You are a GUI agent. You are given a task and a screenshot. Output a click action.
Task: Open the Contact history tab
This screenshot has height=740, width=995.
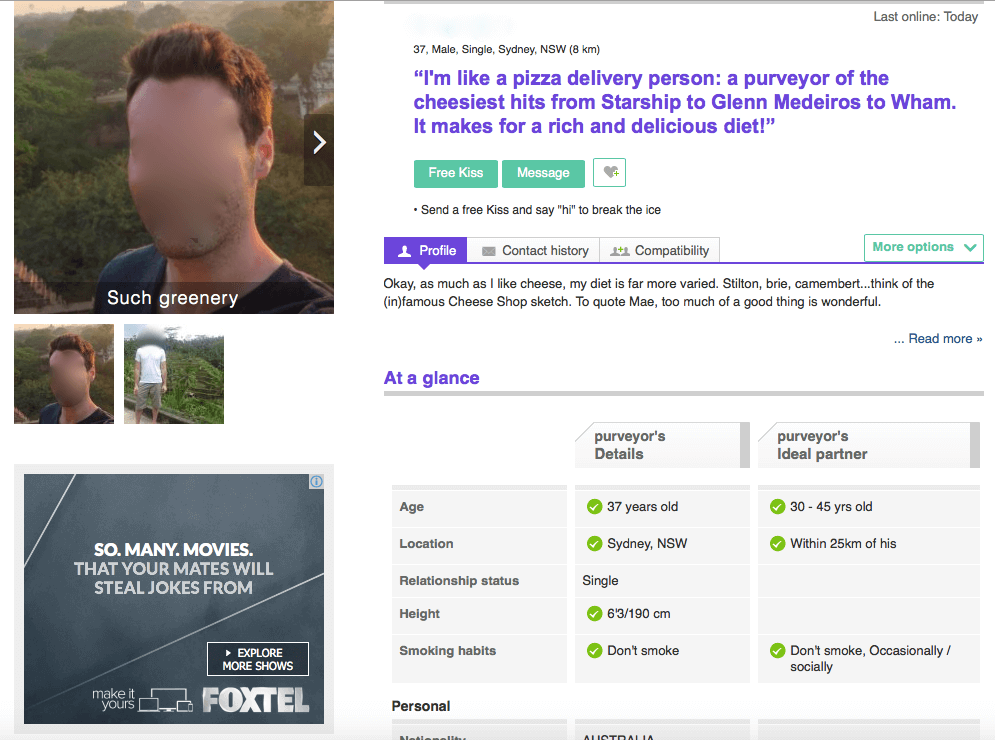(x=534, y=251)
